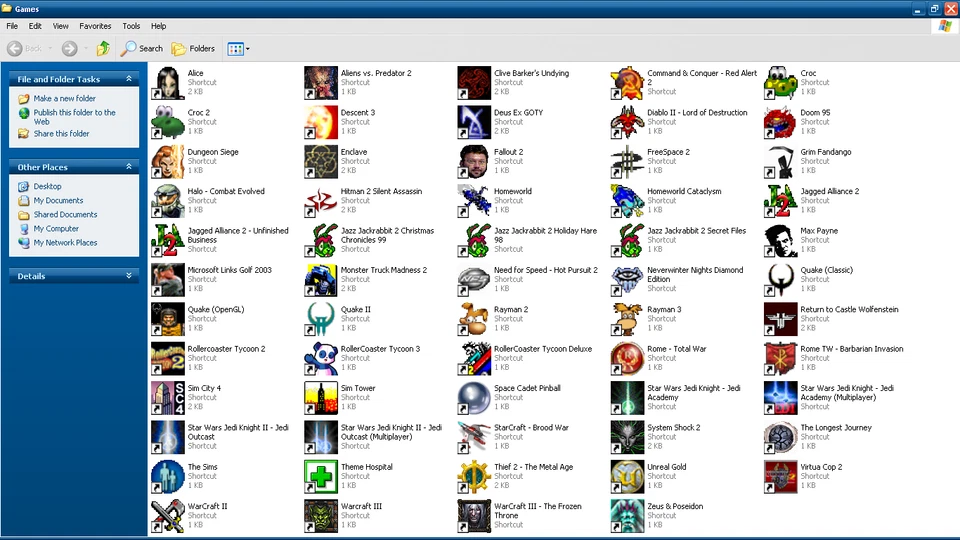Viewport: 960px width, 540px height.
Task: Select the Unreal Gold icon
Action: tap(627, 476)
